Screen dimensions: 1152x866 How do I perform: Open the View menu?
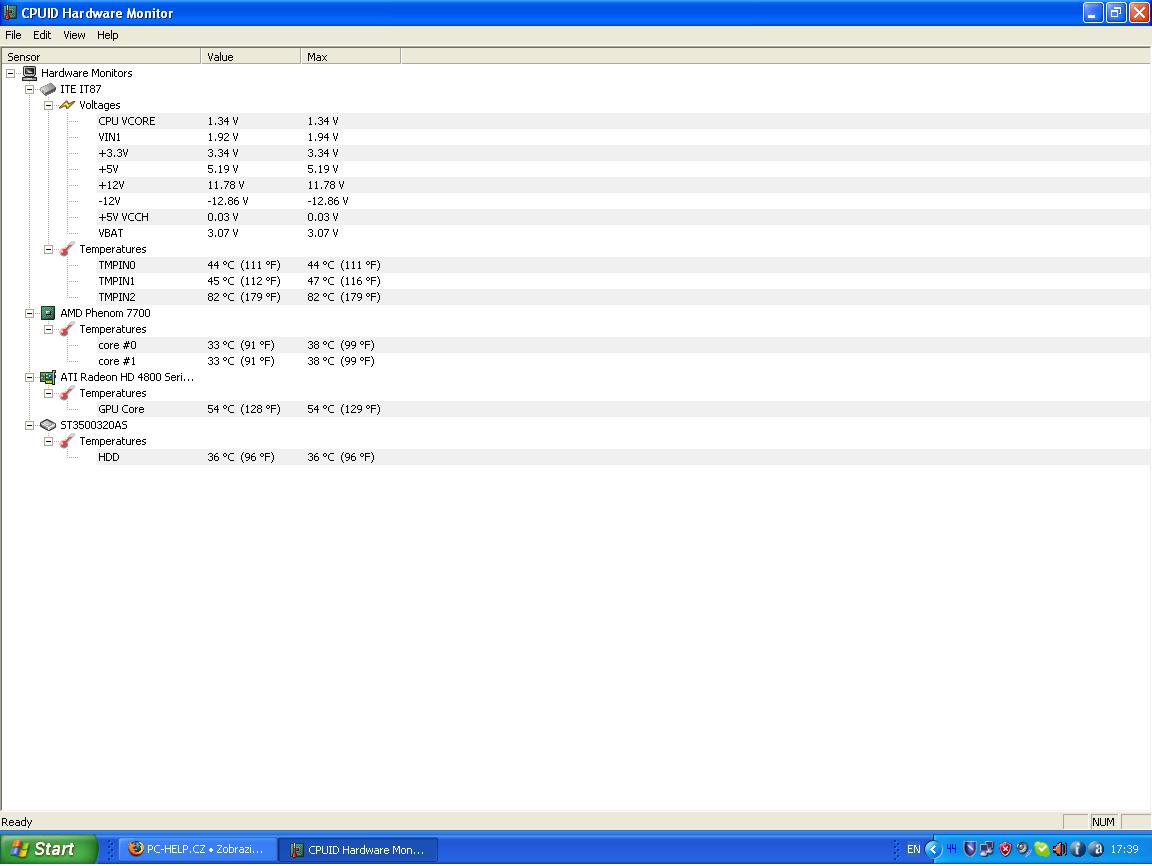click(x=74, y=35)
